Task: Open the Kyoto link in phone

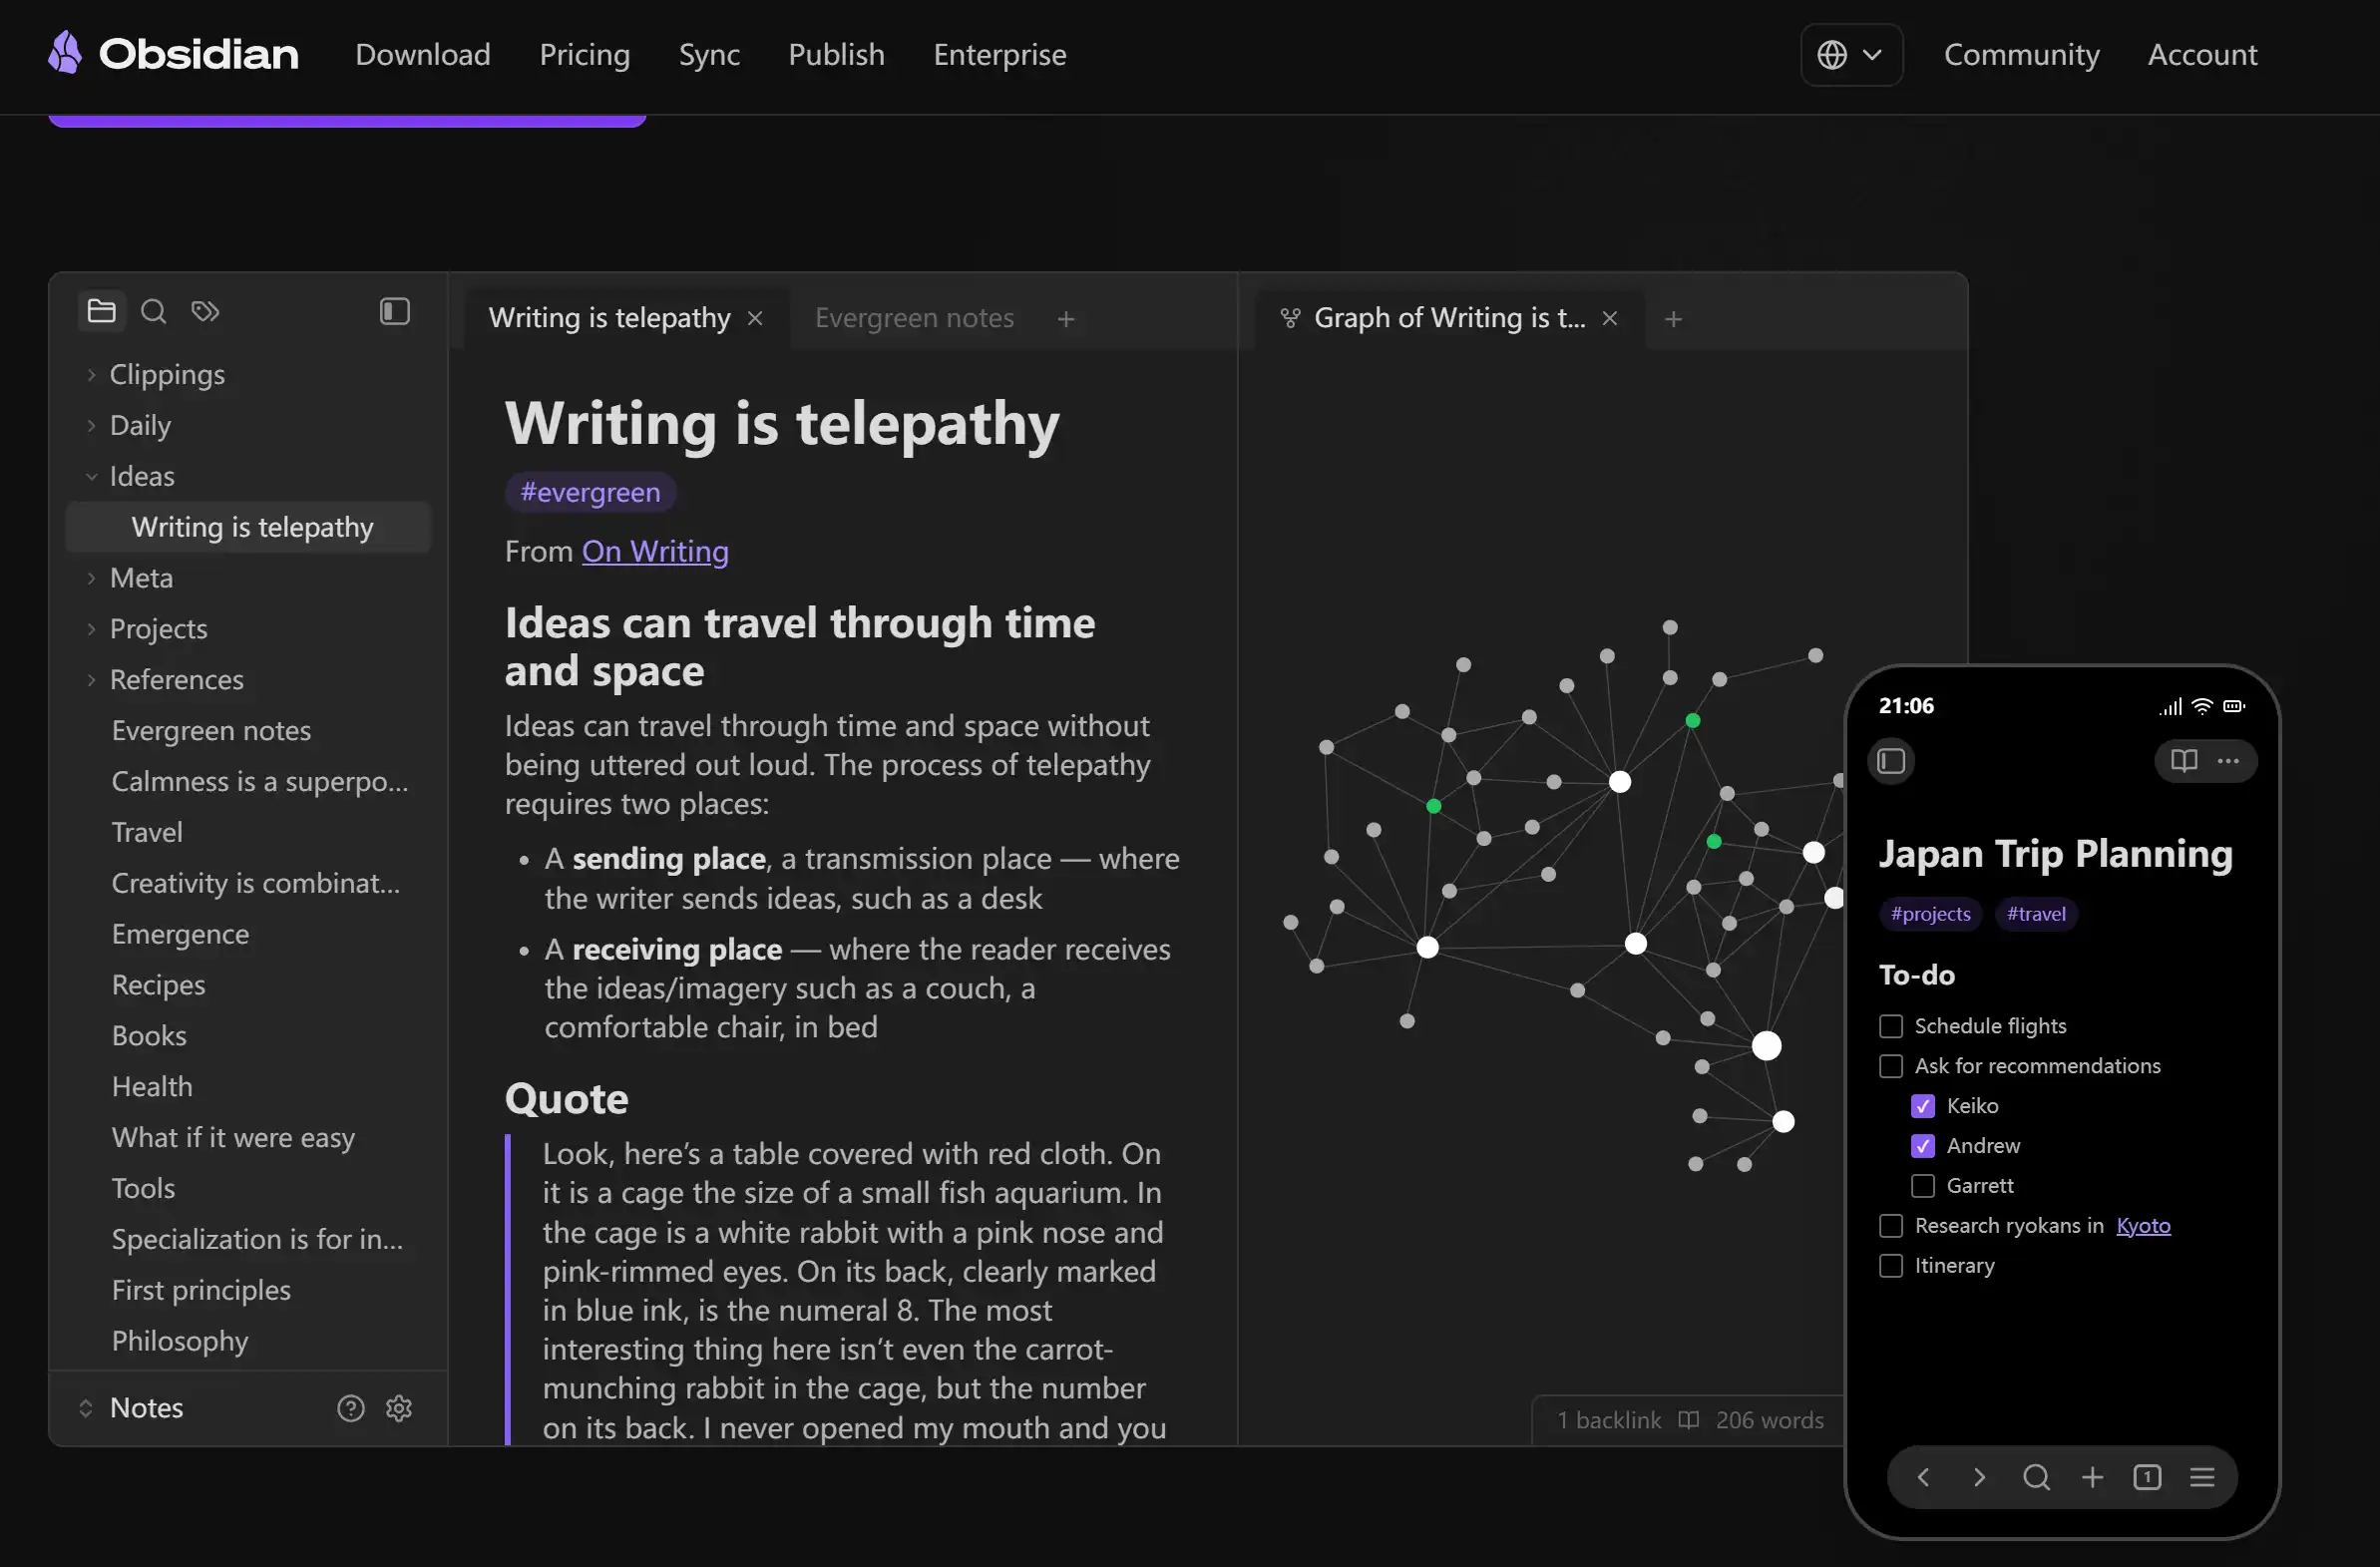Action: click(2143, 1226)
